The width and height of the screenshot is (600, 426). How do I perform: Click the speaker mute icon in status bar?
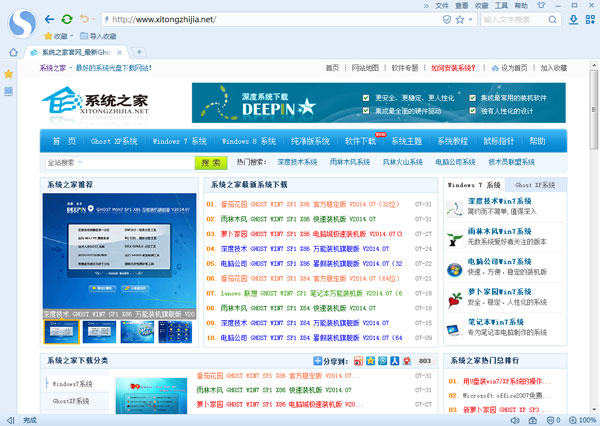click(515, 420)
